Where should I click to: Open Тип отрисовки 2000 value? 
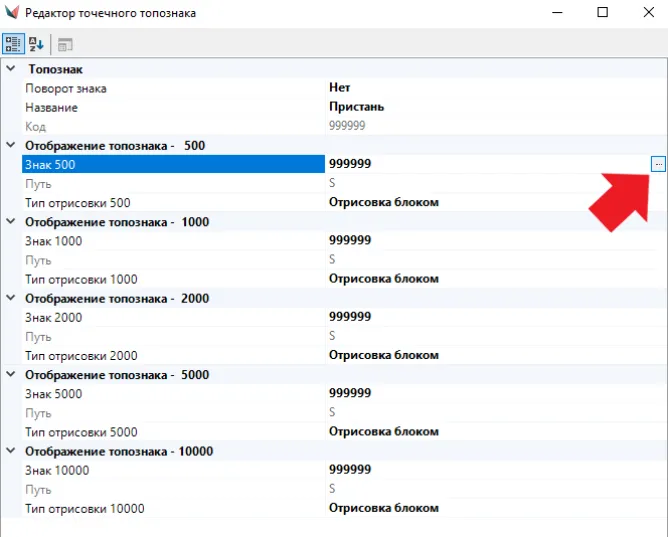(x=480, y=355)
